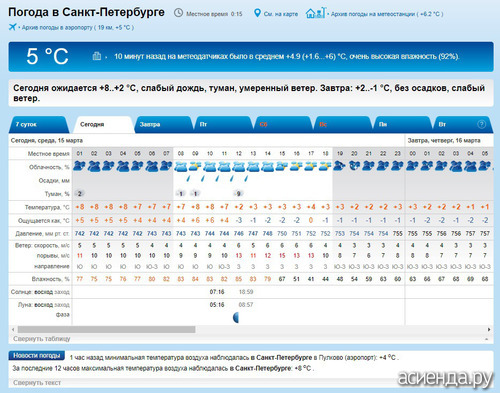Click cloudiness icon for hour 19 today
The height and width of the screenshot is (393, 500).
[340, 166]
